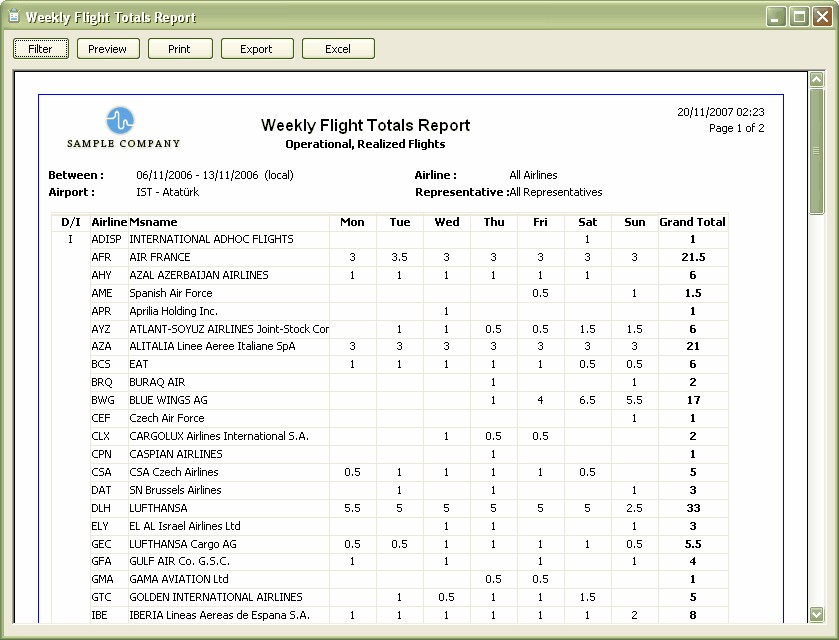This screenshot has height=640, width=839.
Task: Click the Export button
Action: [256, 49]
